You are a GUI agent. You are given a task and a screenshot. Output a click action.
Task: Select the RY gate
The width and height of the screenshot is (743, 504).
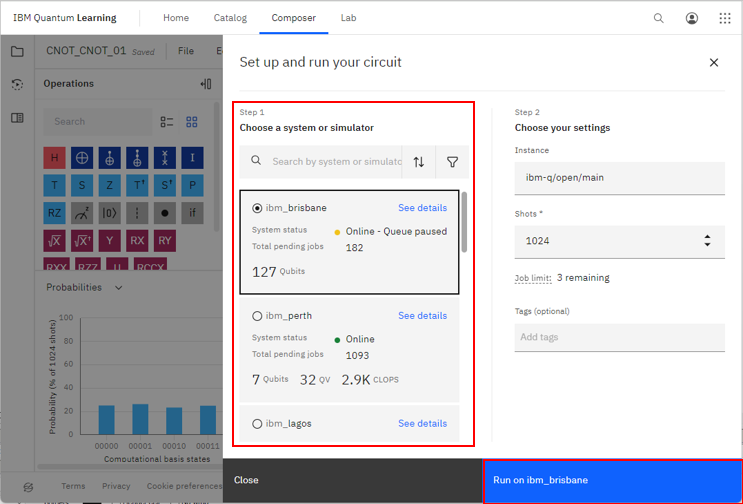(x=164, y=241)
